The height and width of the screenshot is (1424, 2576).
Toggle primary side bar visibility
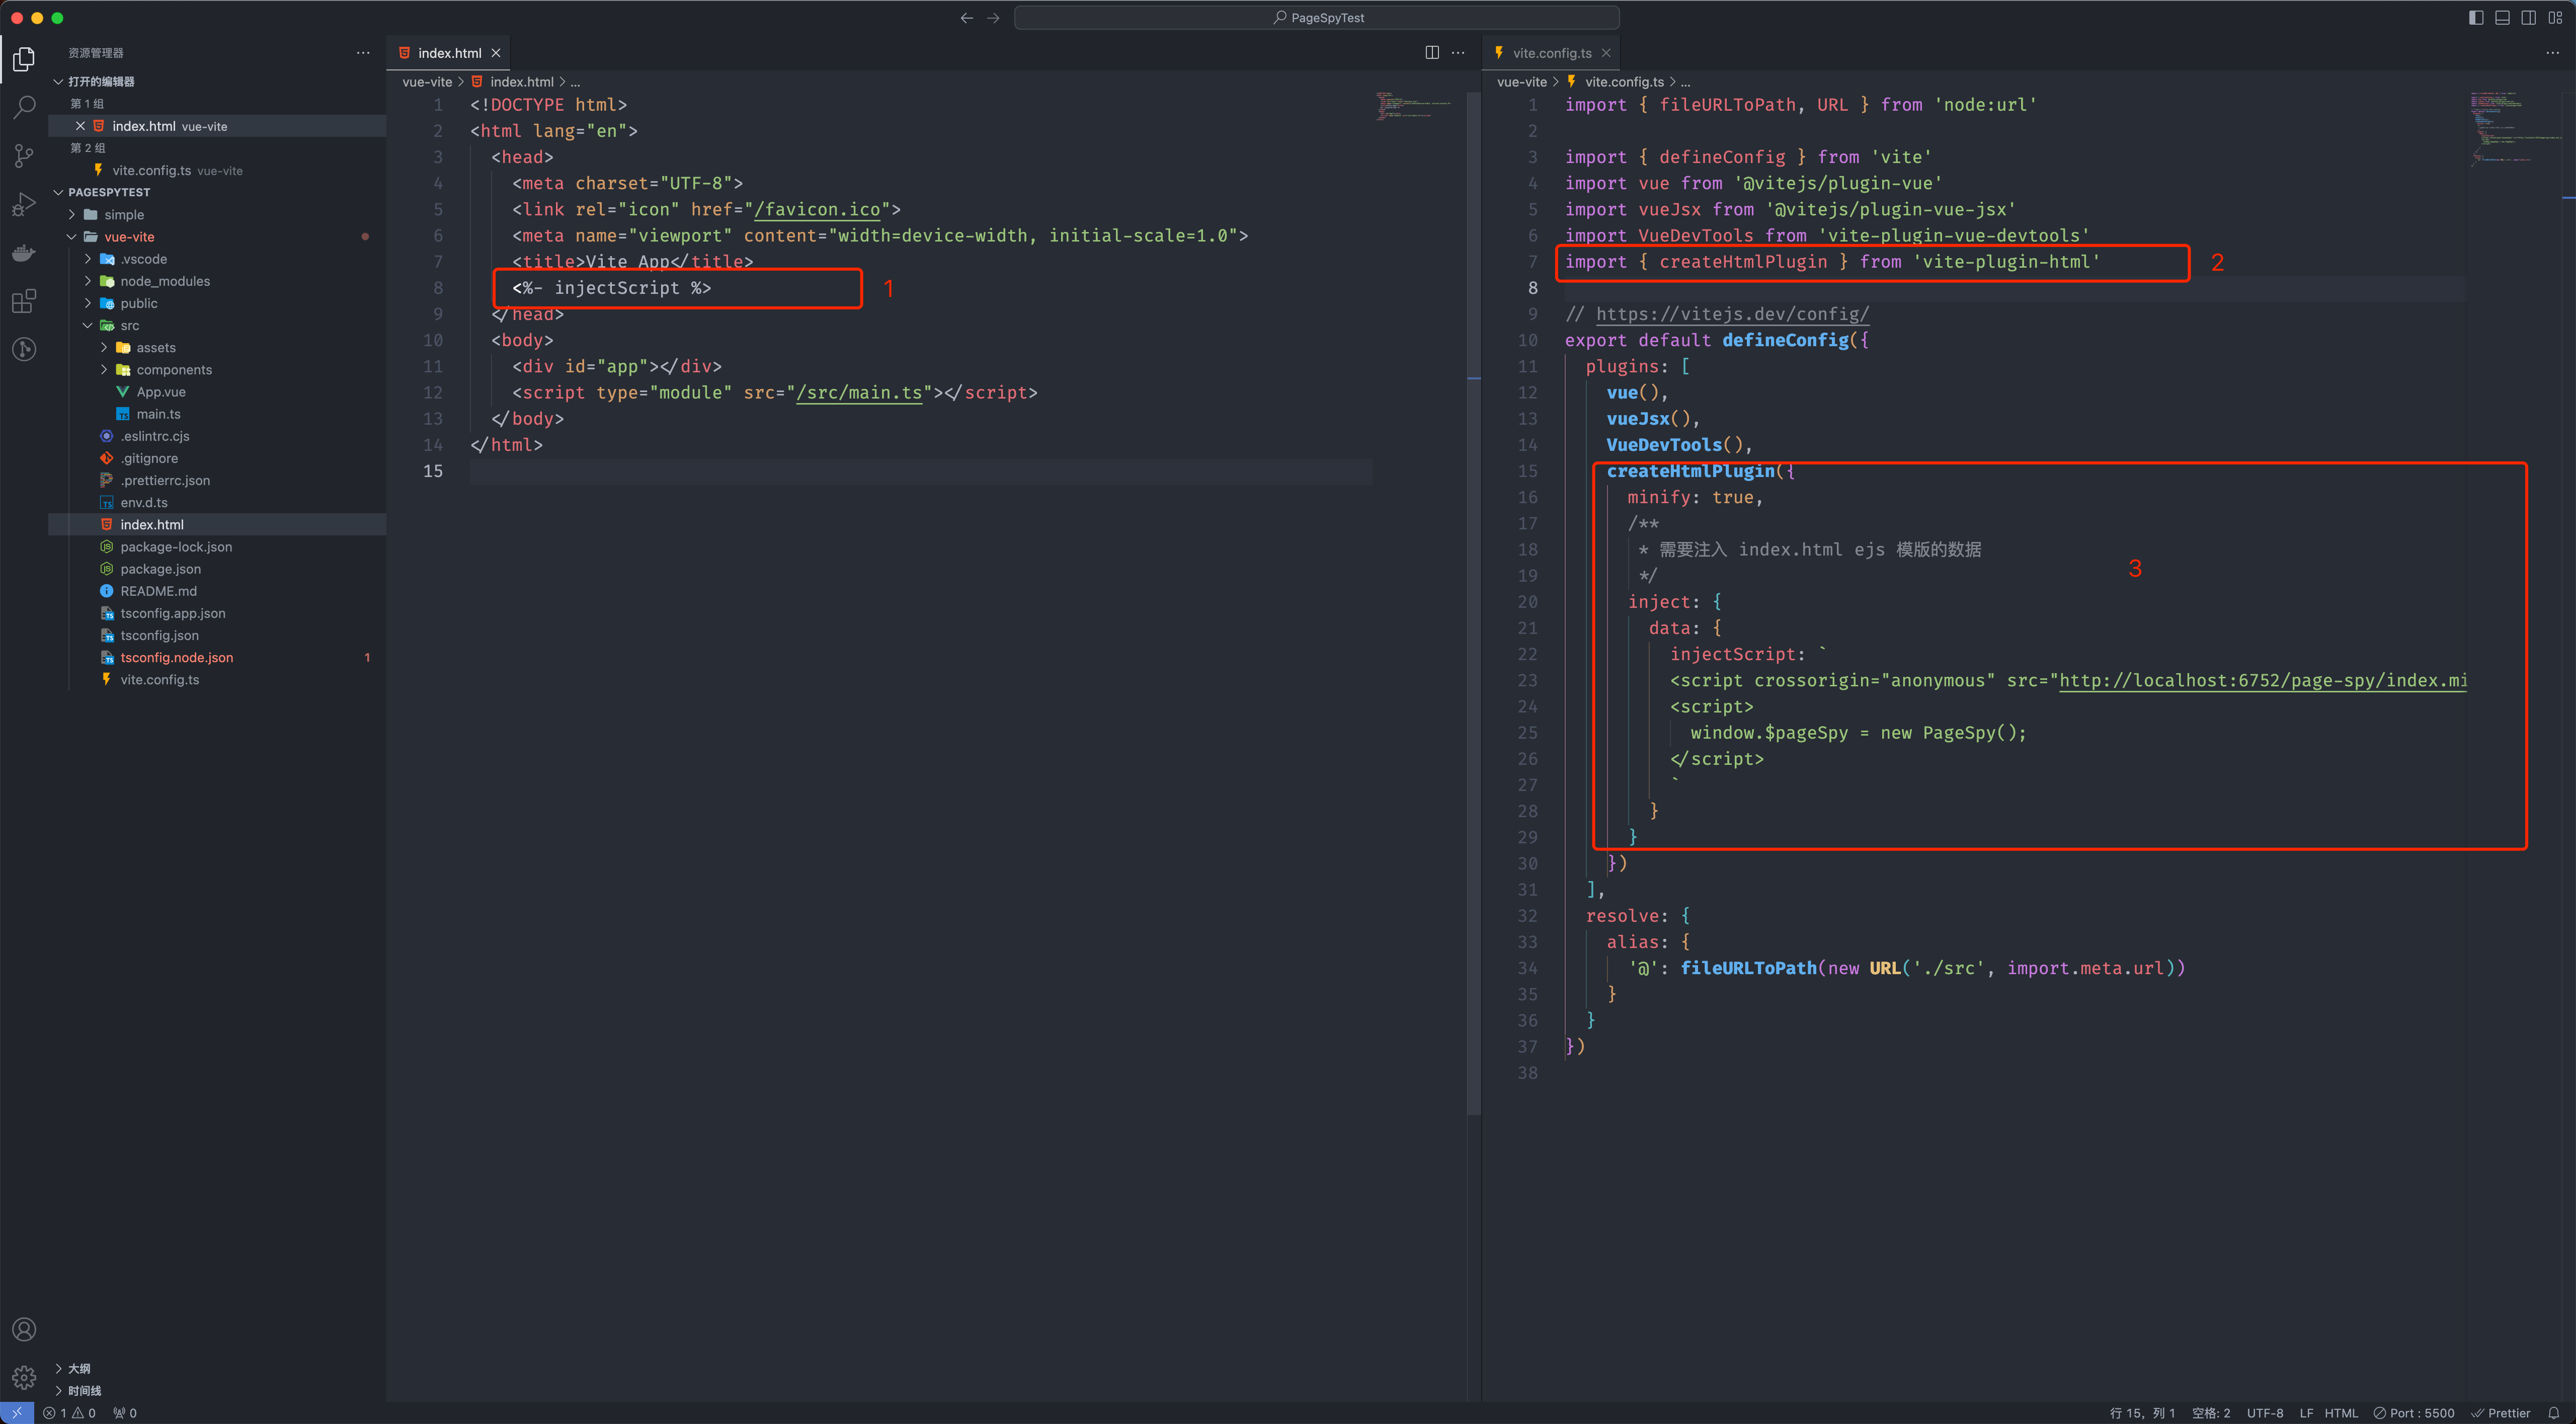(2476, 18)
